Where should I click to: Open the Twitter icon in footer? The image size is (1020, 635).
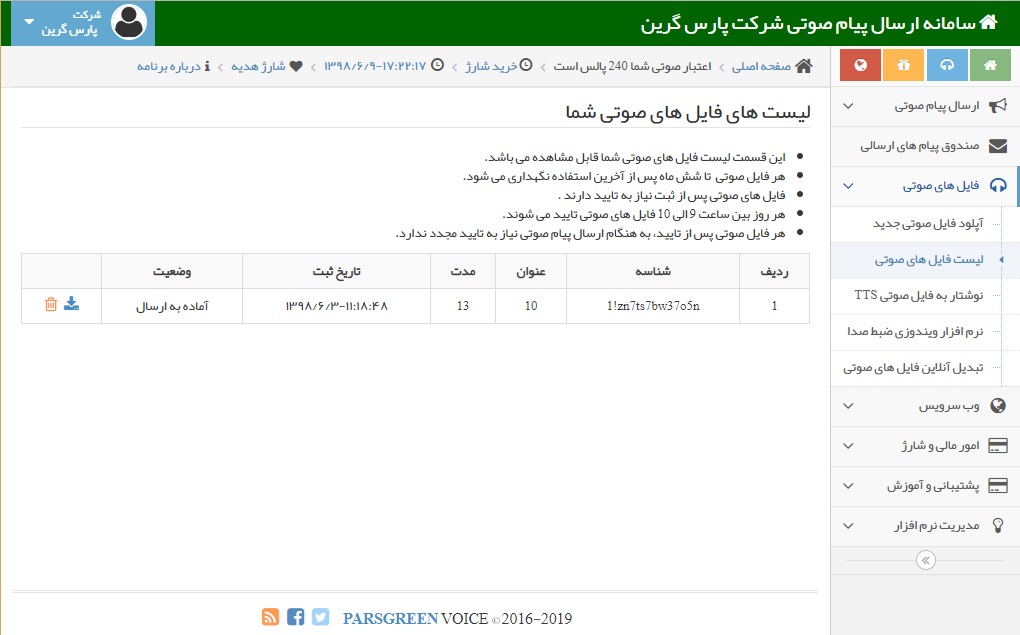(320, 617)
